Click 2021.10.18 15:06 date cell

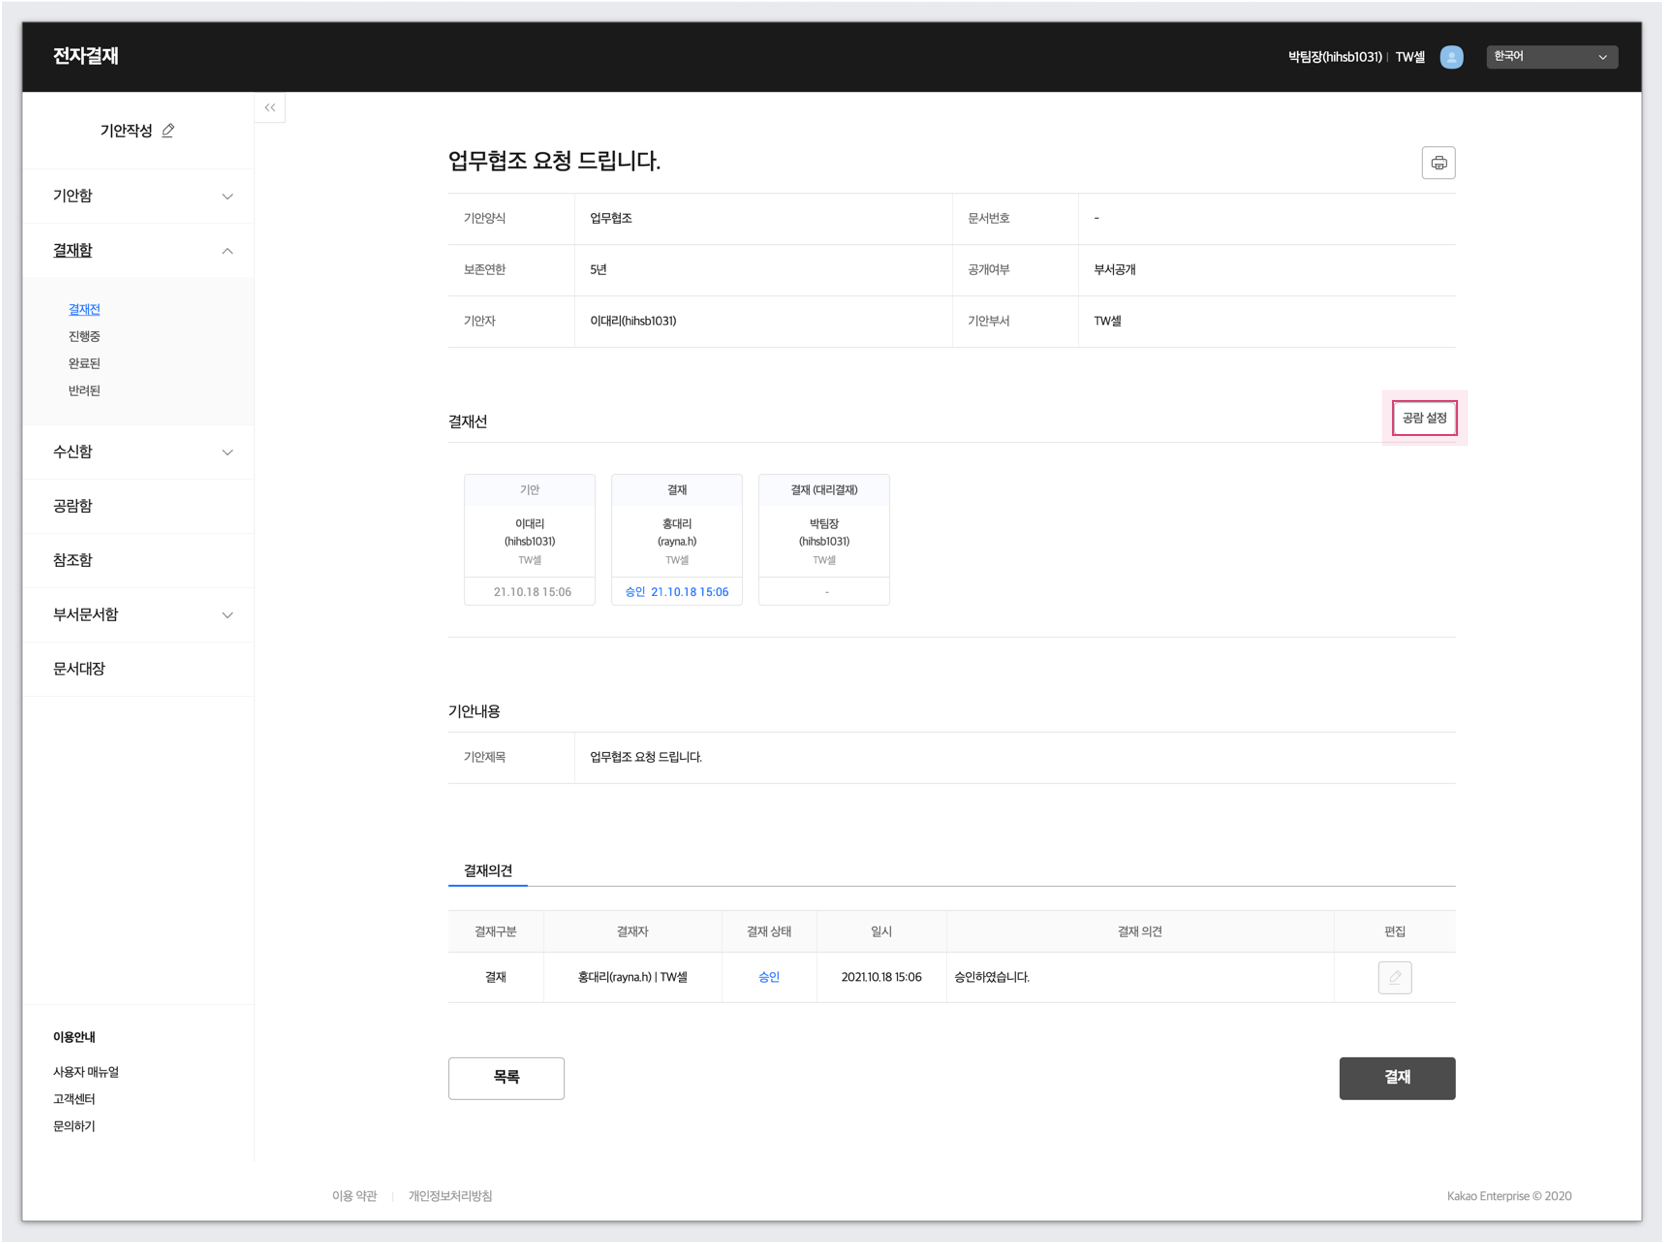881,977
